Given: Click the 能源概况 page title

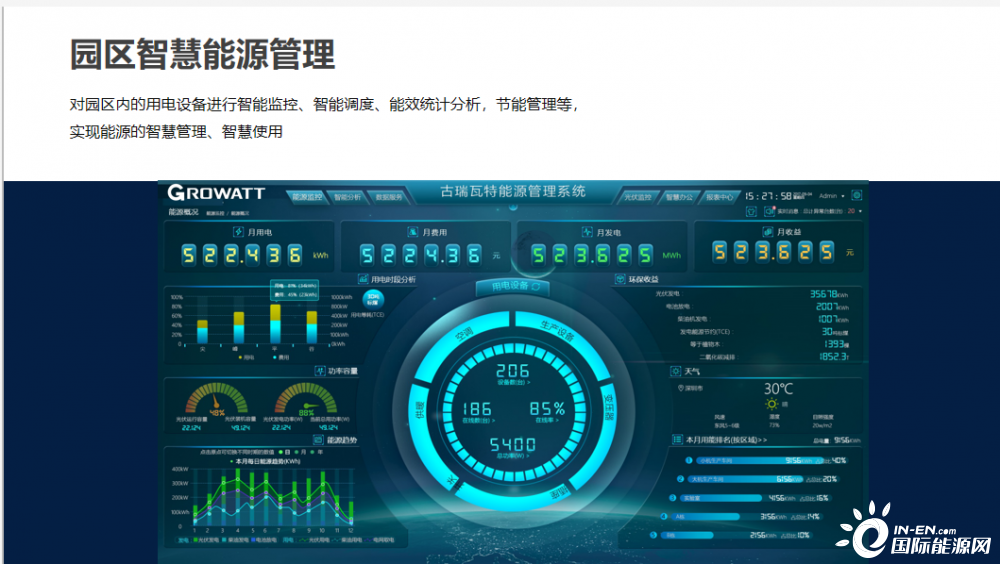Looking at the screenshot, I should (183, 212).
